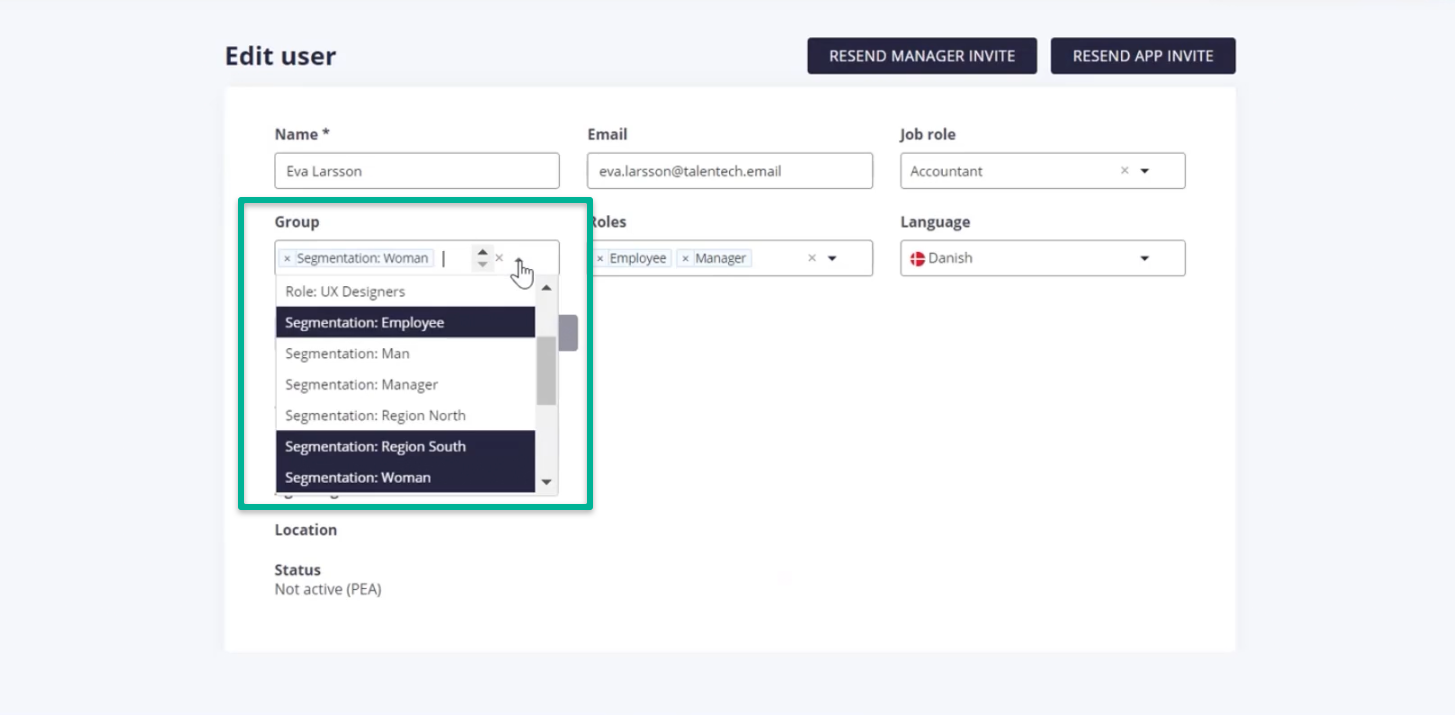Click the 'Name *' label

coord(302,134)
